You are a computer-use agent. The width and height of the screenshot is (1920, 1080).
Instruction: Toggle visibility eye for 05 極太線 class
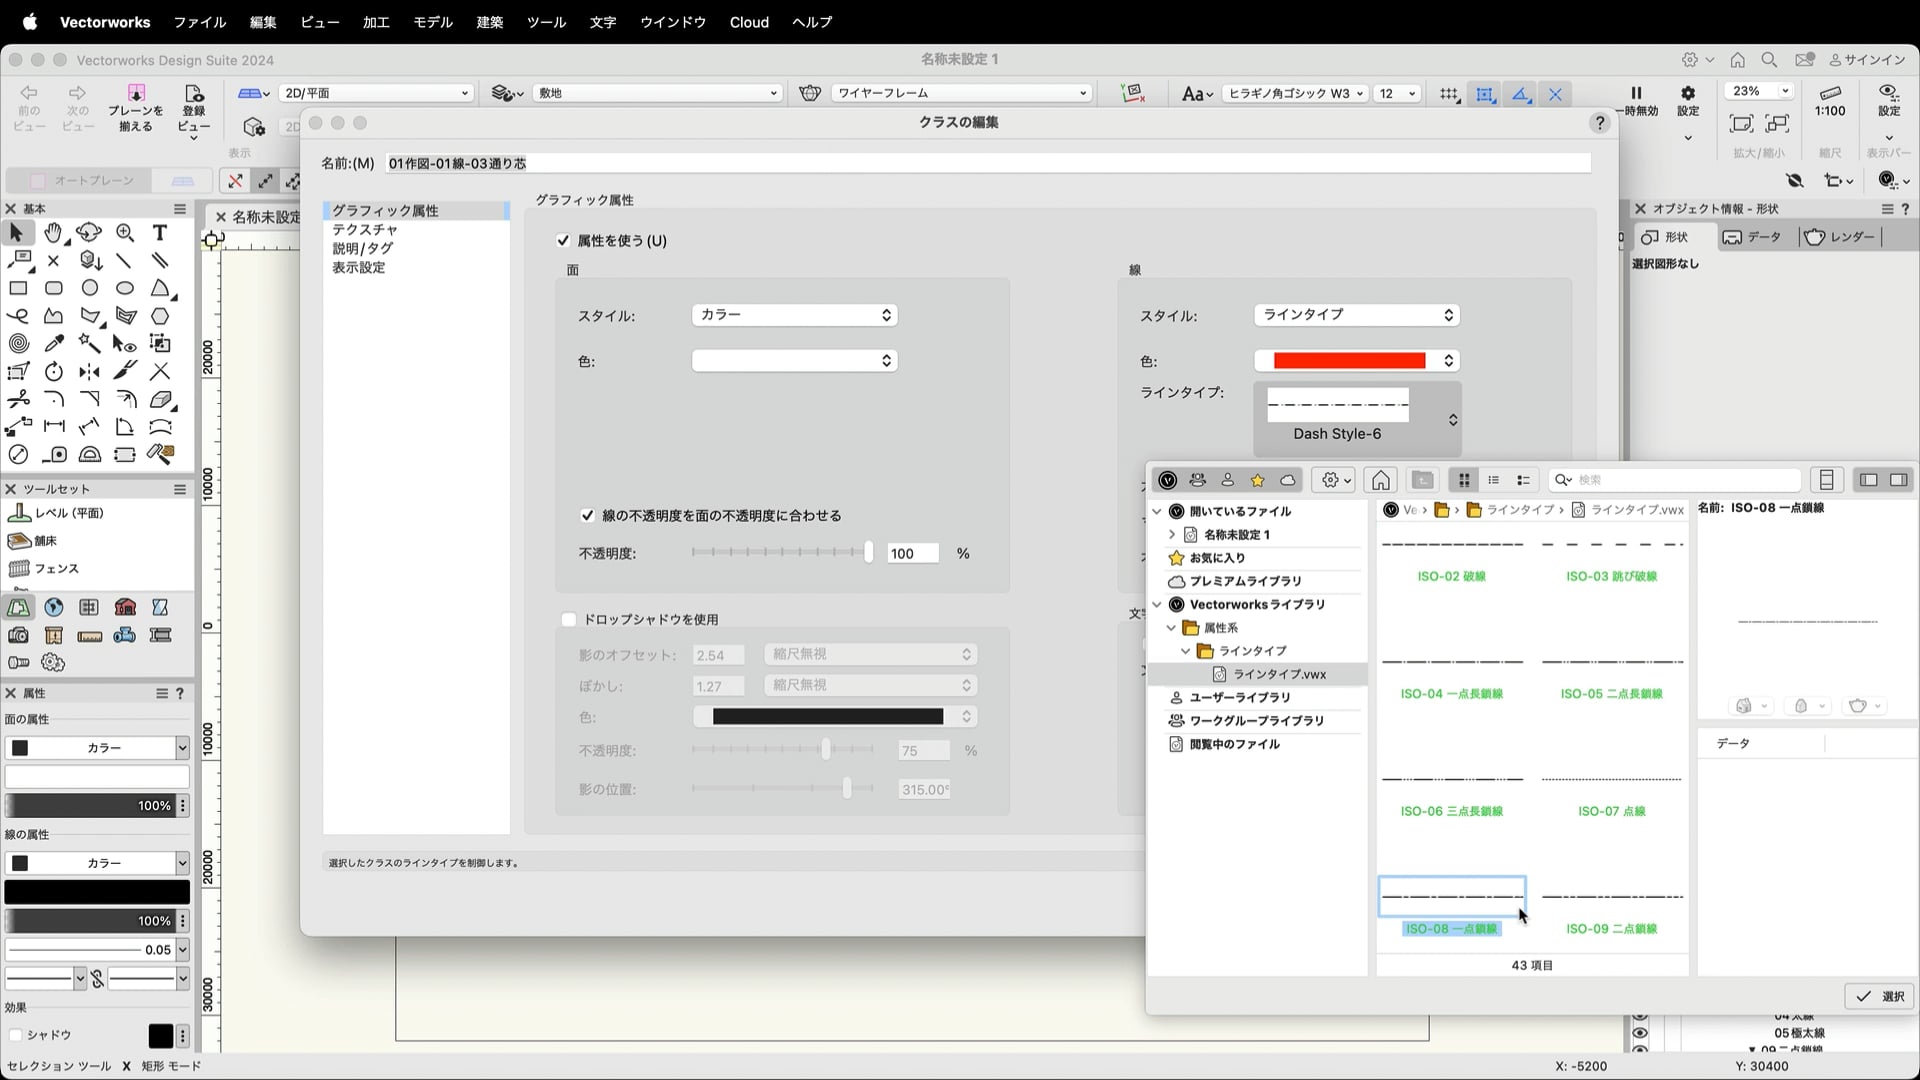point(1640,1033)
